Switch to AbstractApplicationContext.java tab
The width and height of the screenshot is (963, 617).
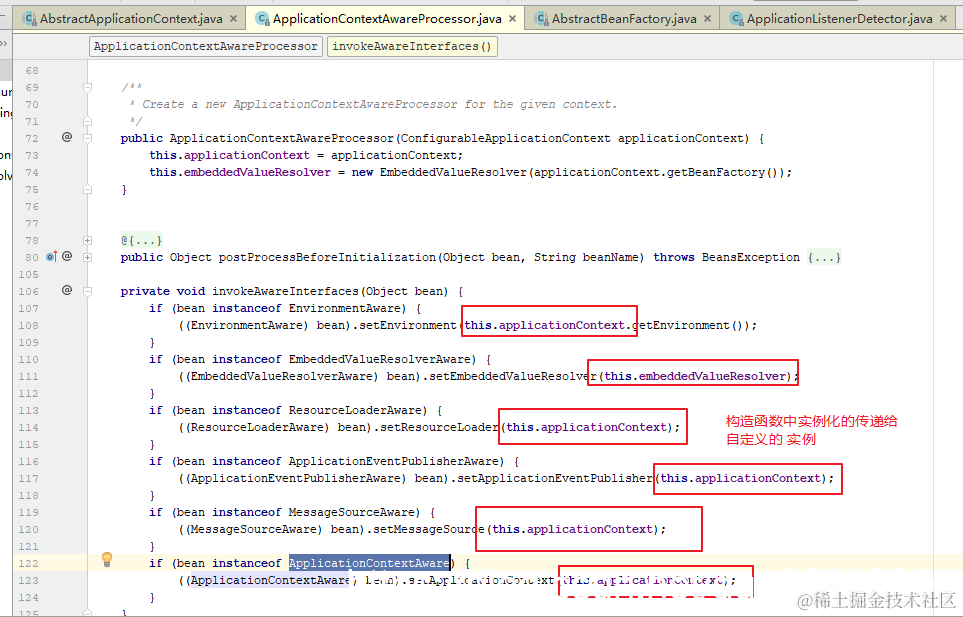(131, 19)
